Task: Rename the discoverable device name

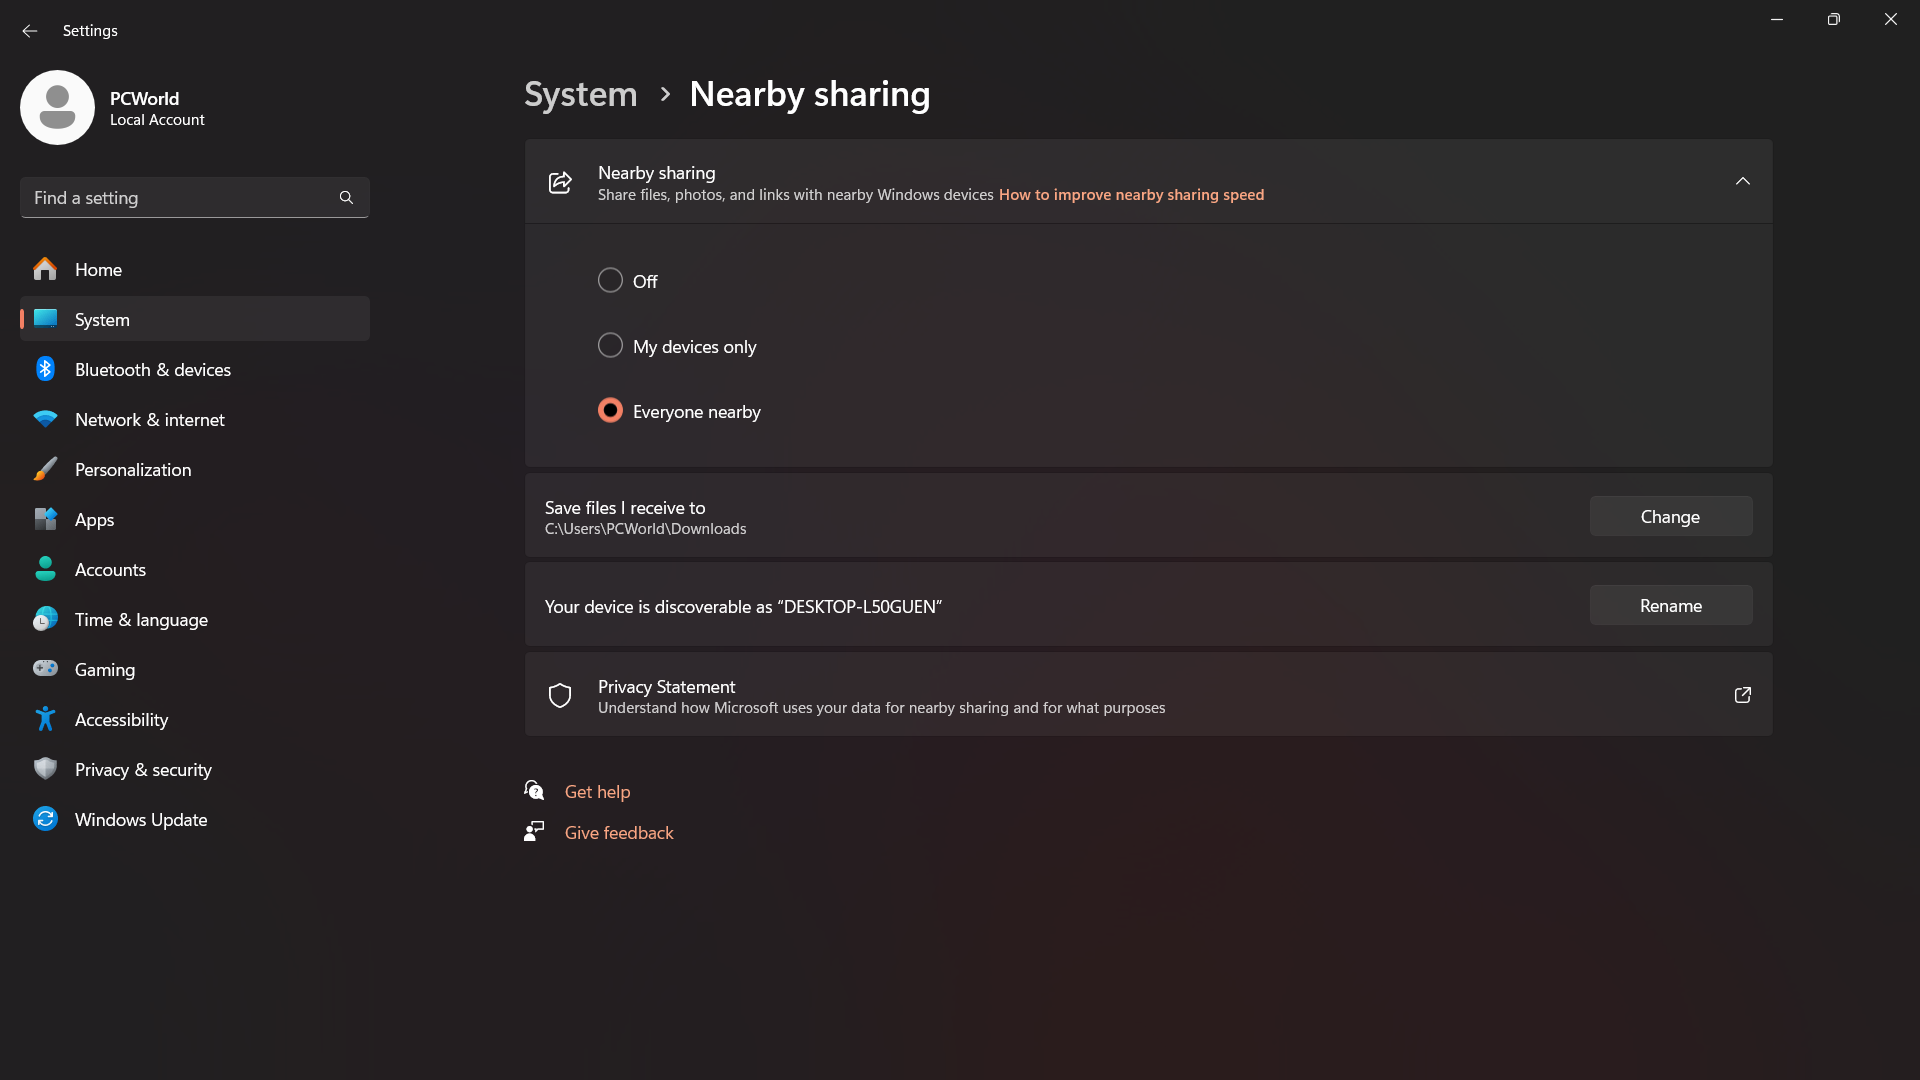Action: (x=1669, y=605)
